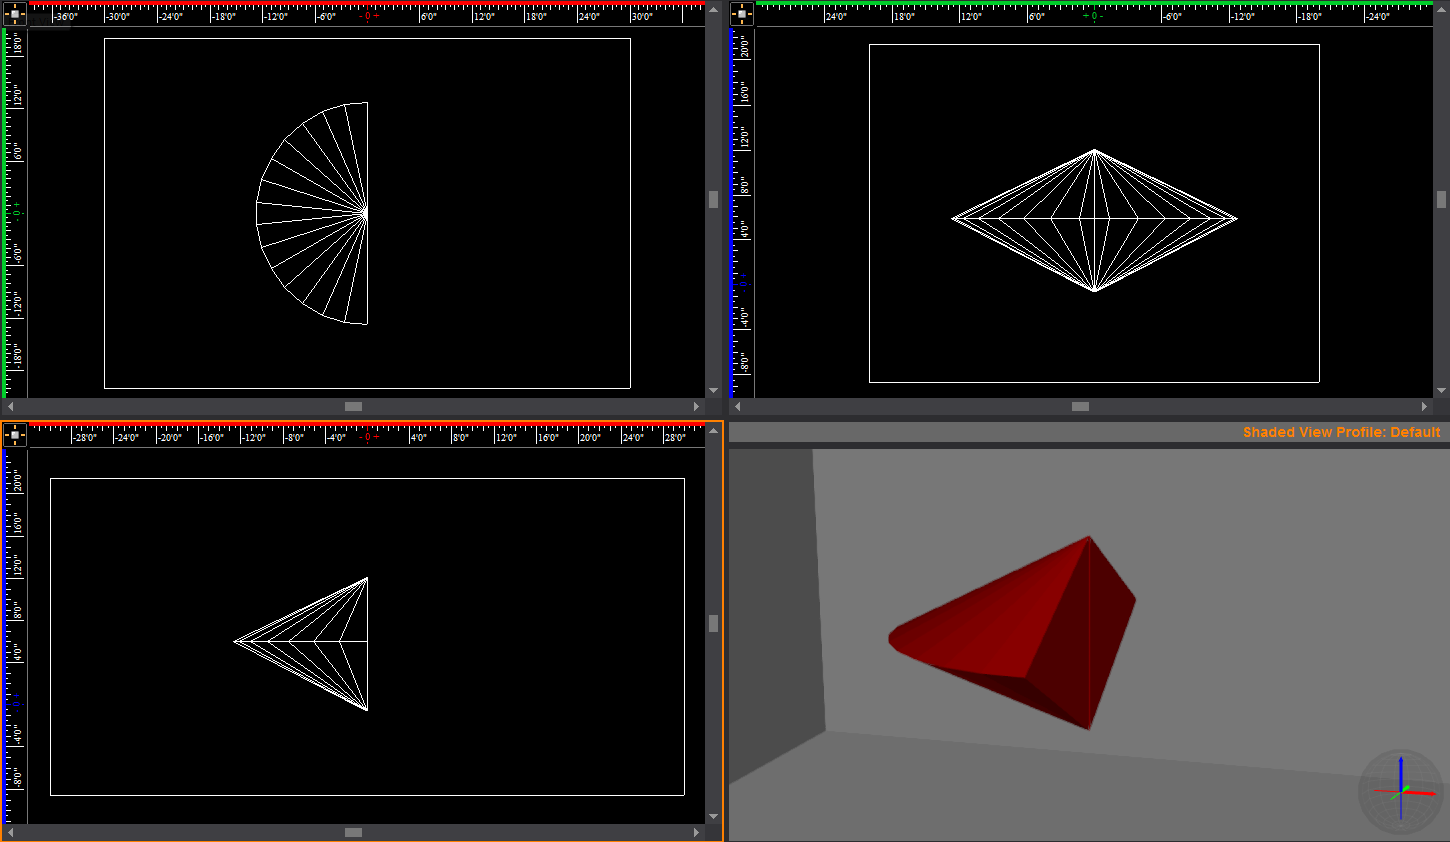Click scroll-down arrow in top-right viewport
Screen dimensions: 1450x842
tap(1441, 390)
